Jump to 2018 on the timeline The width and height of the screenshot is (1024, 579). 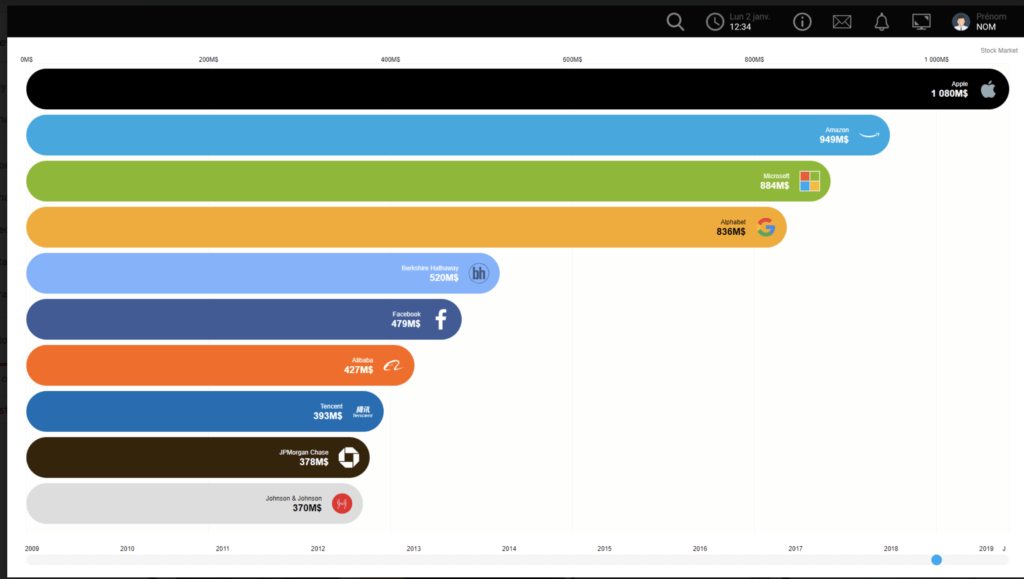point(891,548)
